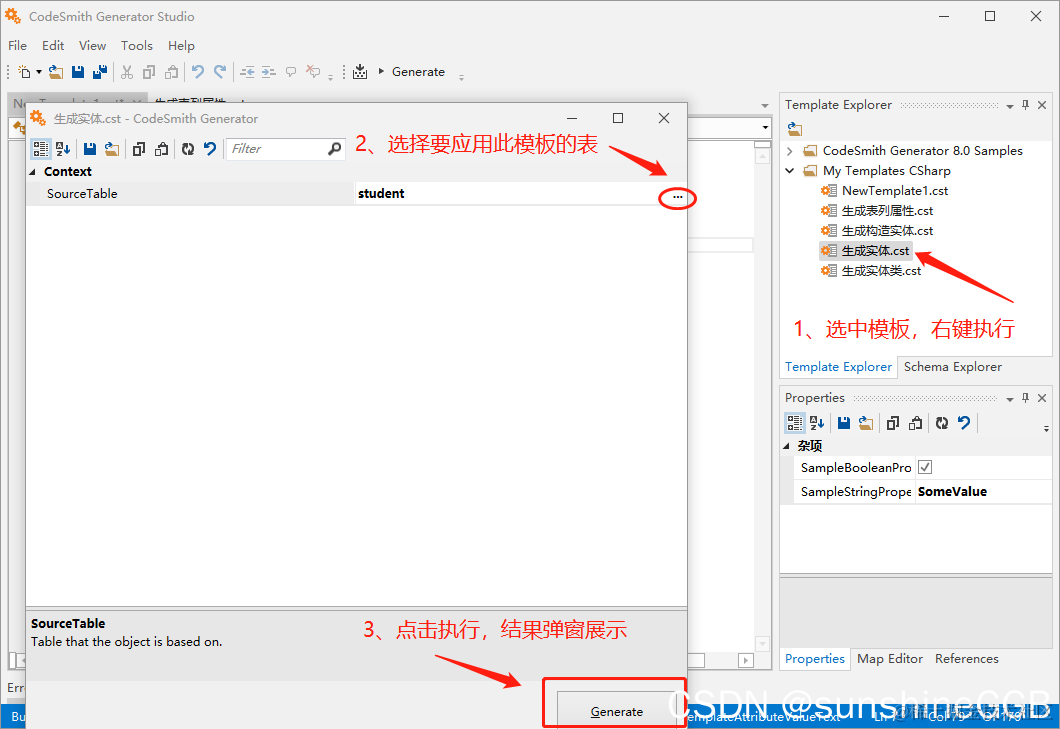This screenshot has width=1060, height=729.
Task: Click the Open file icon in main toolbar
Action: pos(56,72)
